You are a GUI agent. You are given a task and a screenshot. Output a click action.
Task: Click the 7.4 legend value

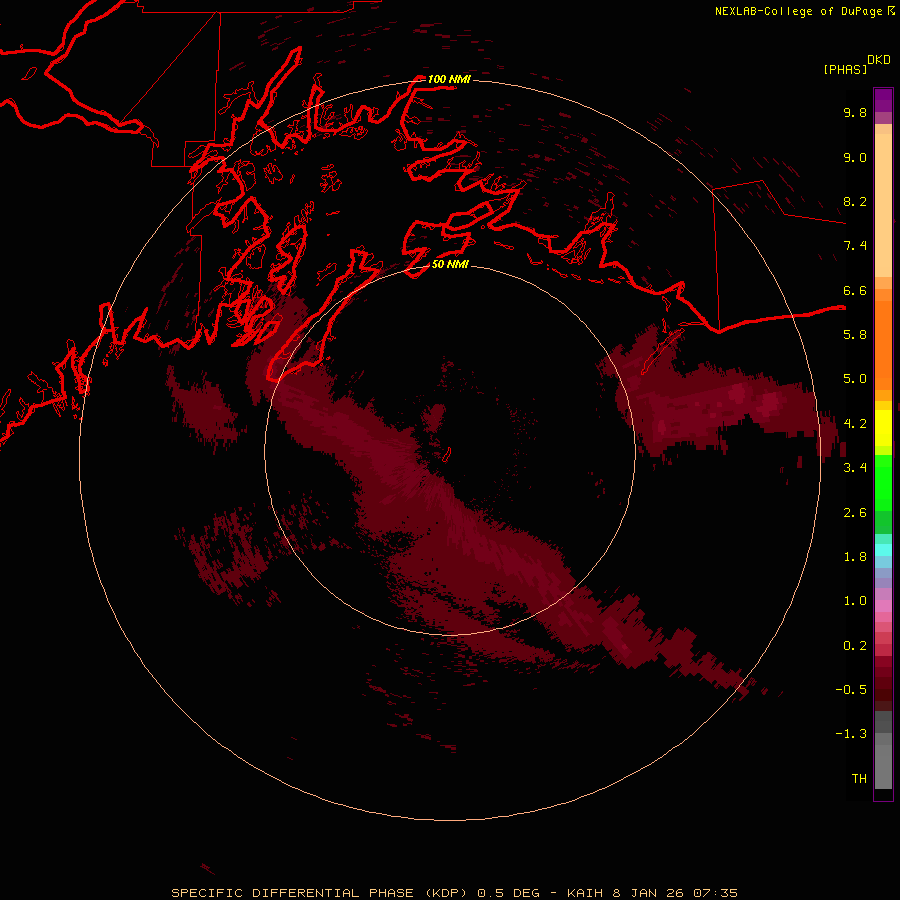(x=855, y=246)
